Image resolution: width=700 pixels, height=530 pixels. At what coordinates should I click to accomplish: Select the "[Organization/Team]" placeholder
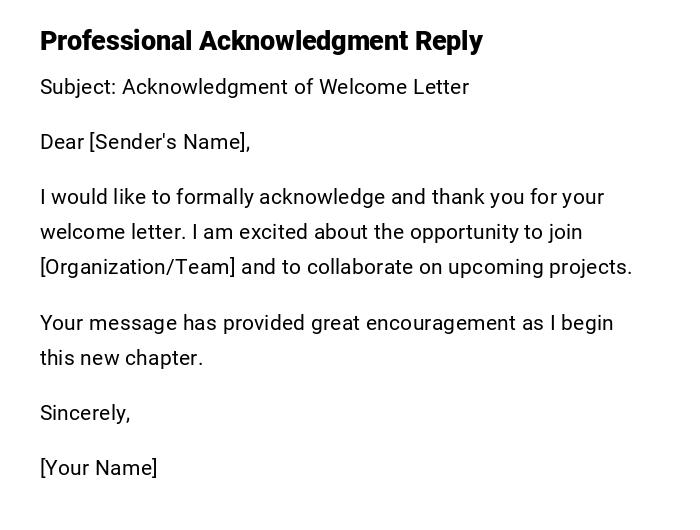click(137, 268)
